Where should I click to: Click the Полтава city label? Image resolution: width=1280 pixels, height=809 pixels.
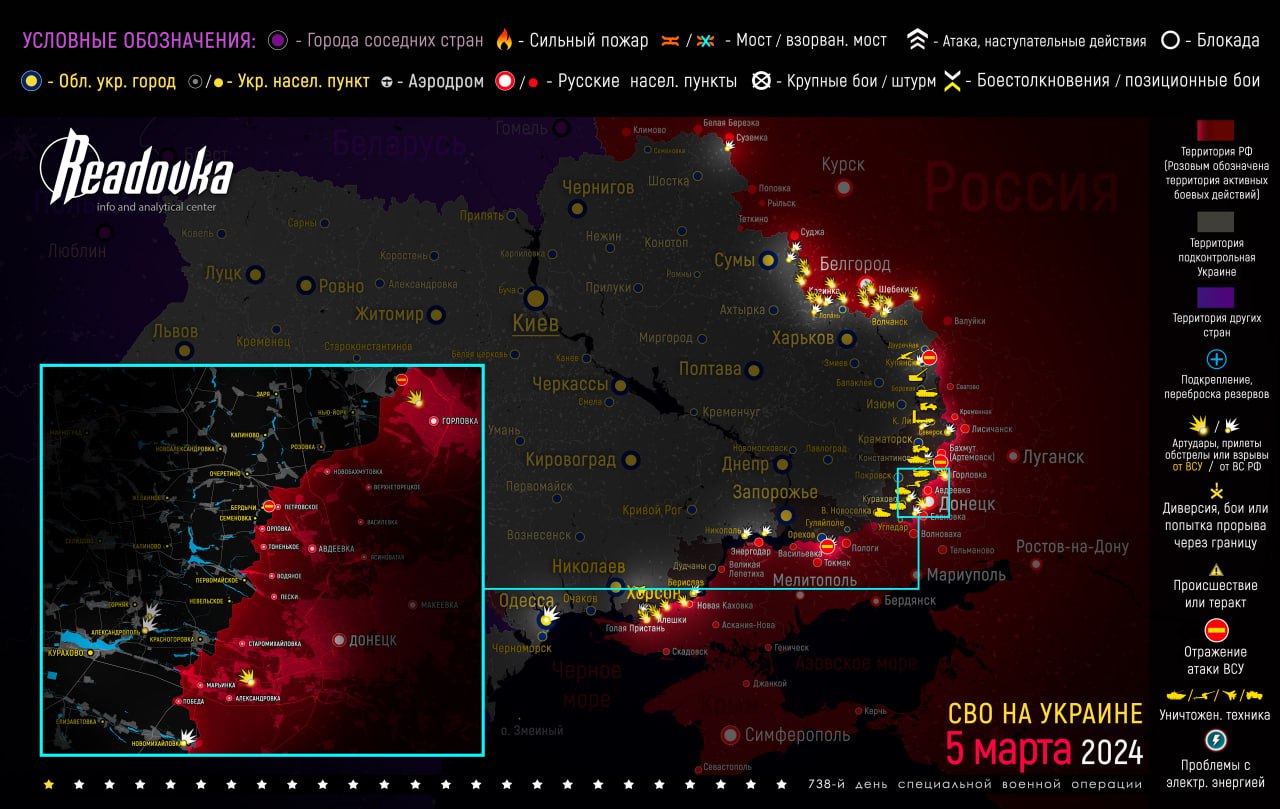(710, 369)
